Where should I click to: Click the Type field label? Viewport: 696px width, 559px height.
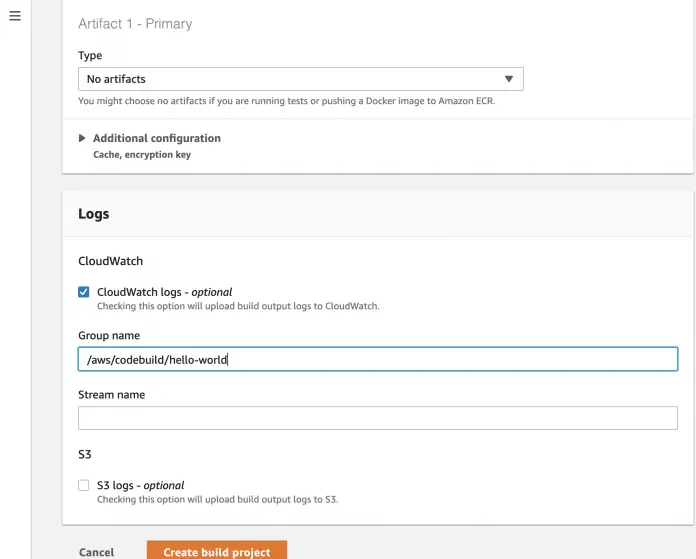(90, 56)
